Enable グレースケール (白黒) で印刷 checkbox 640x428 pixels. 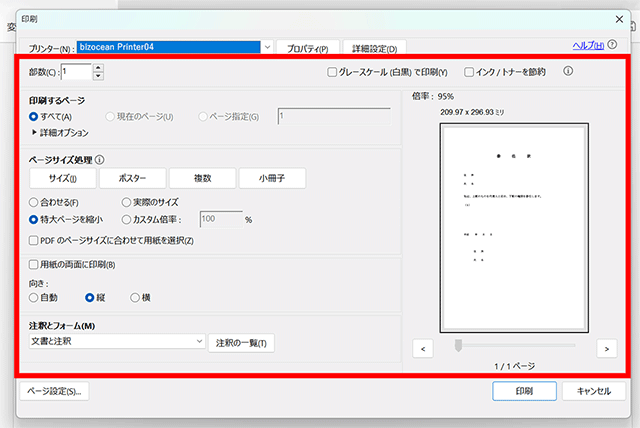pyautogui.click(x=332, y=72)
